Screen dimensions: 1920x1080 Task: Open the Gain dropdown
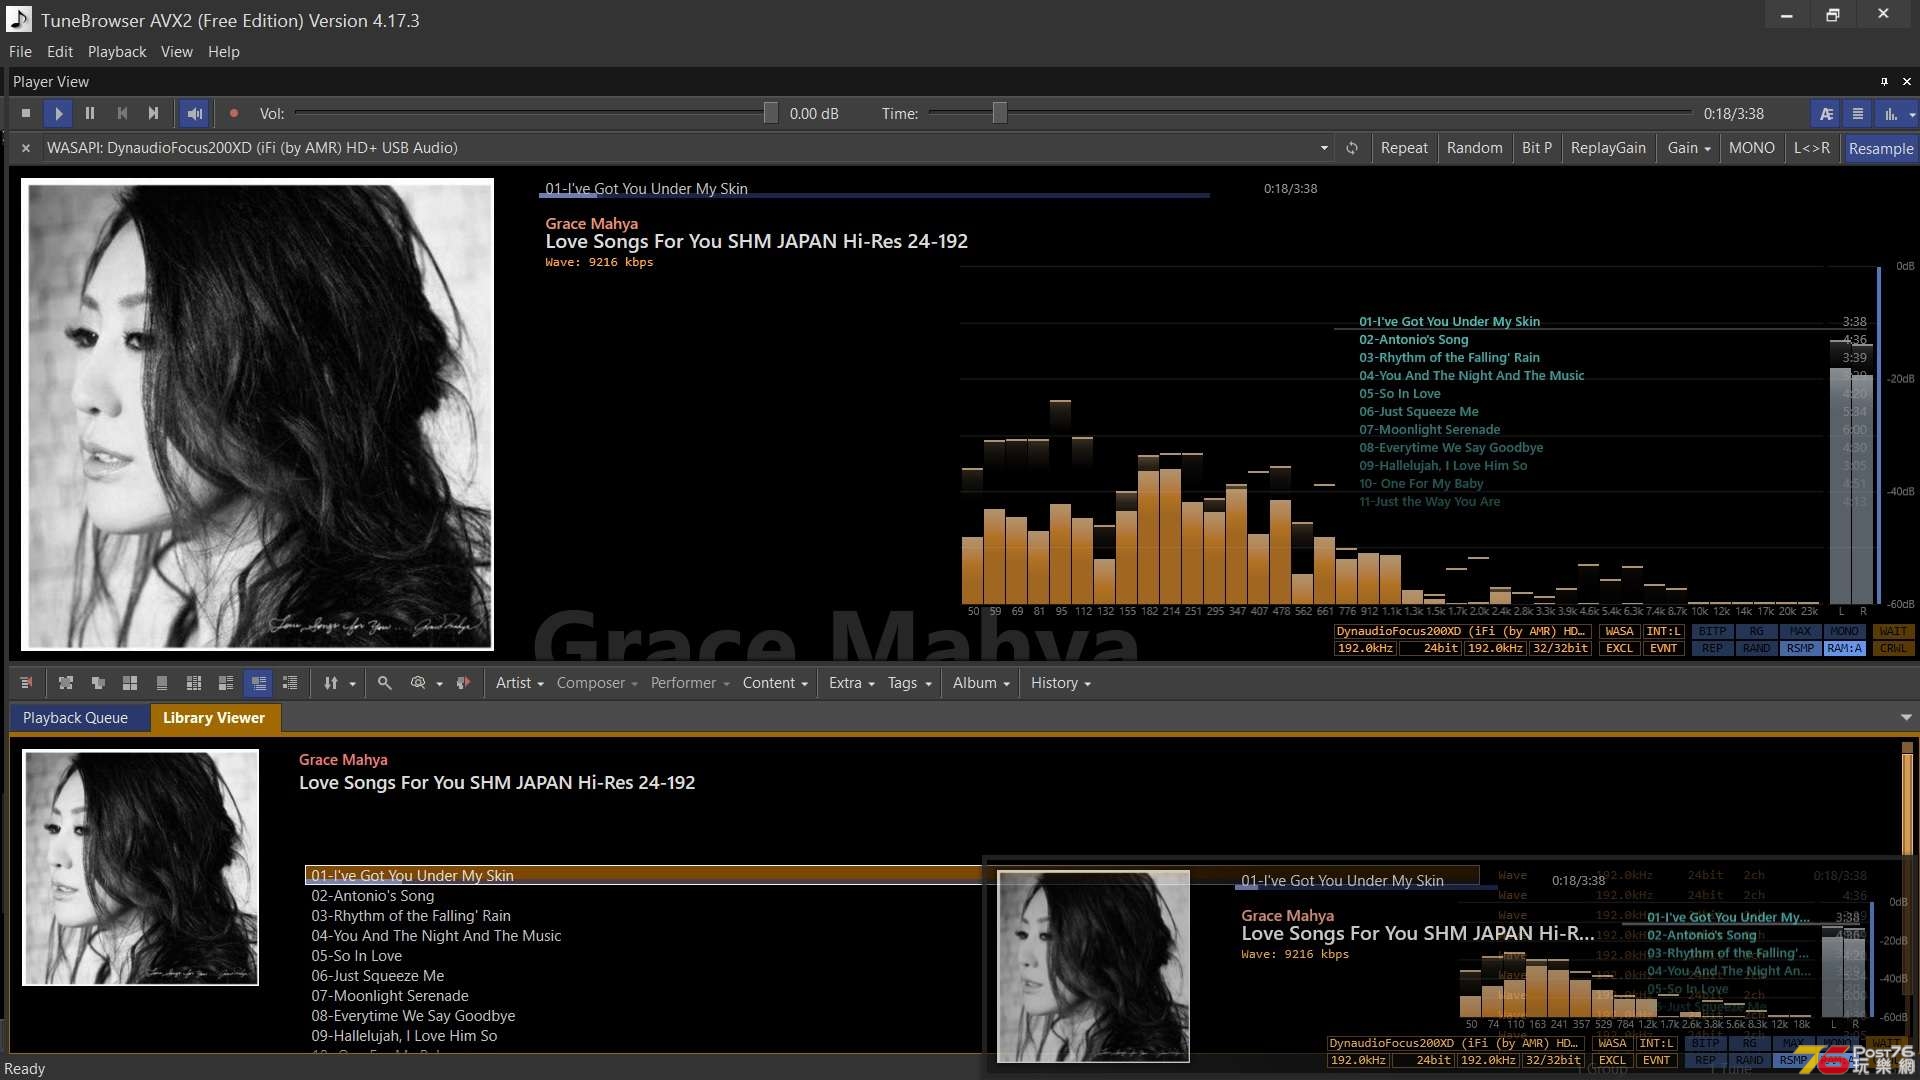[1688, 148]
